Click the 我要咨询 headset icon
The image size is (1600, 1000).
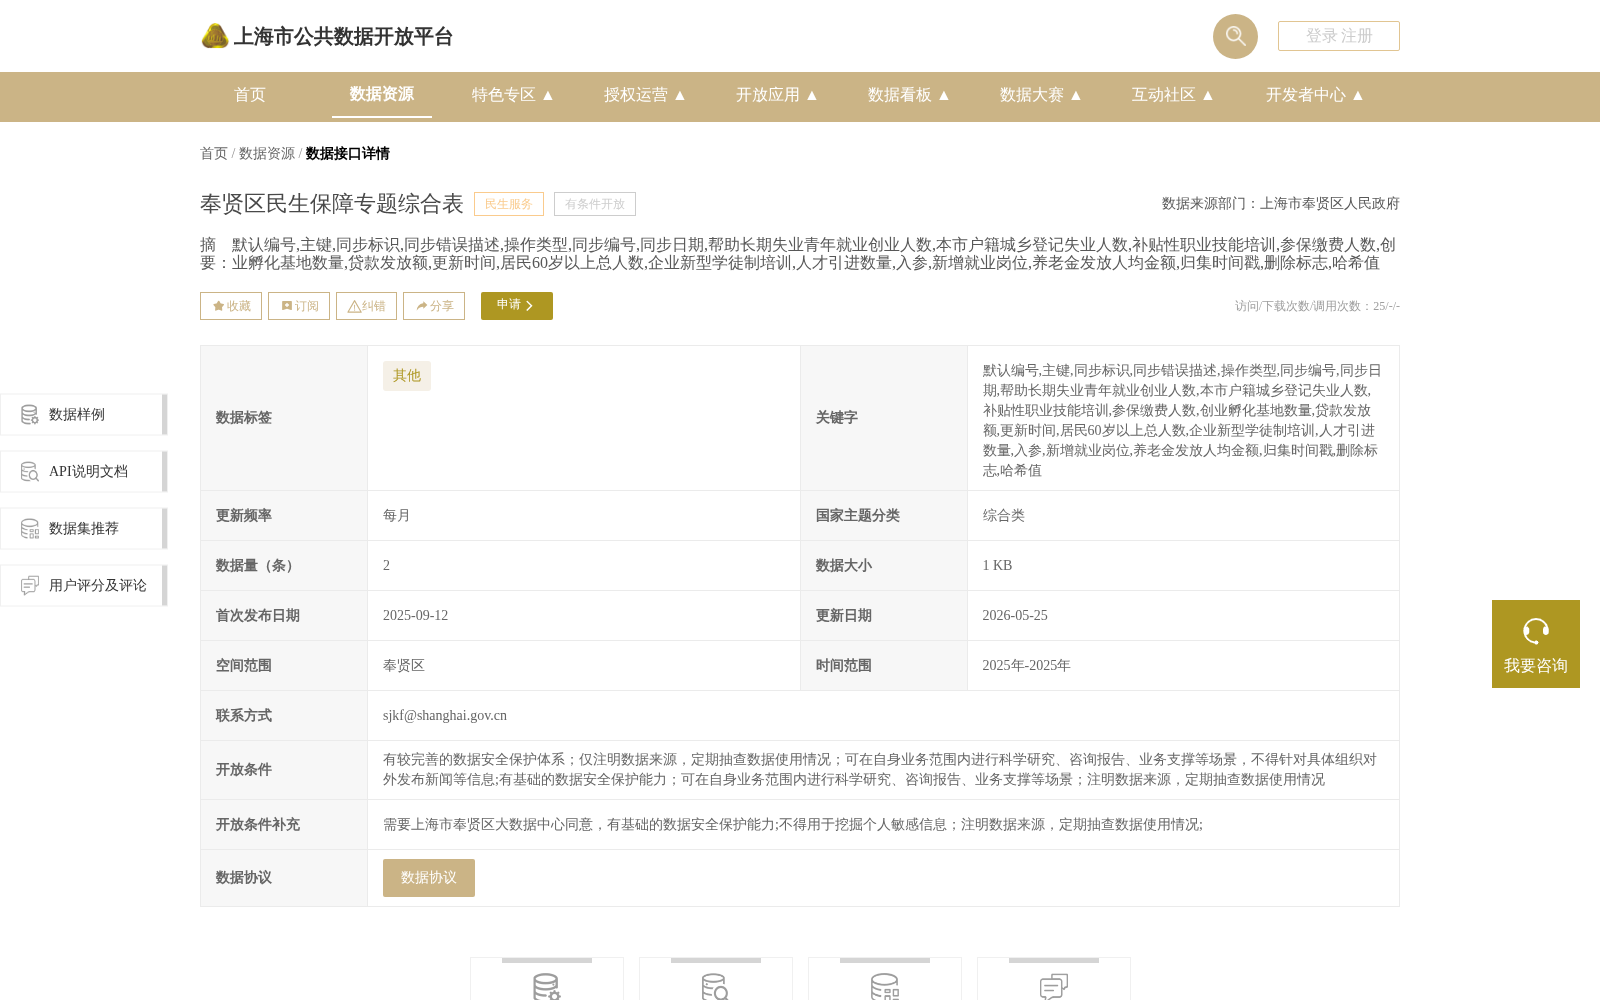[1536, 631]
